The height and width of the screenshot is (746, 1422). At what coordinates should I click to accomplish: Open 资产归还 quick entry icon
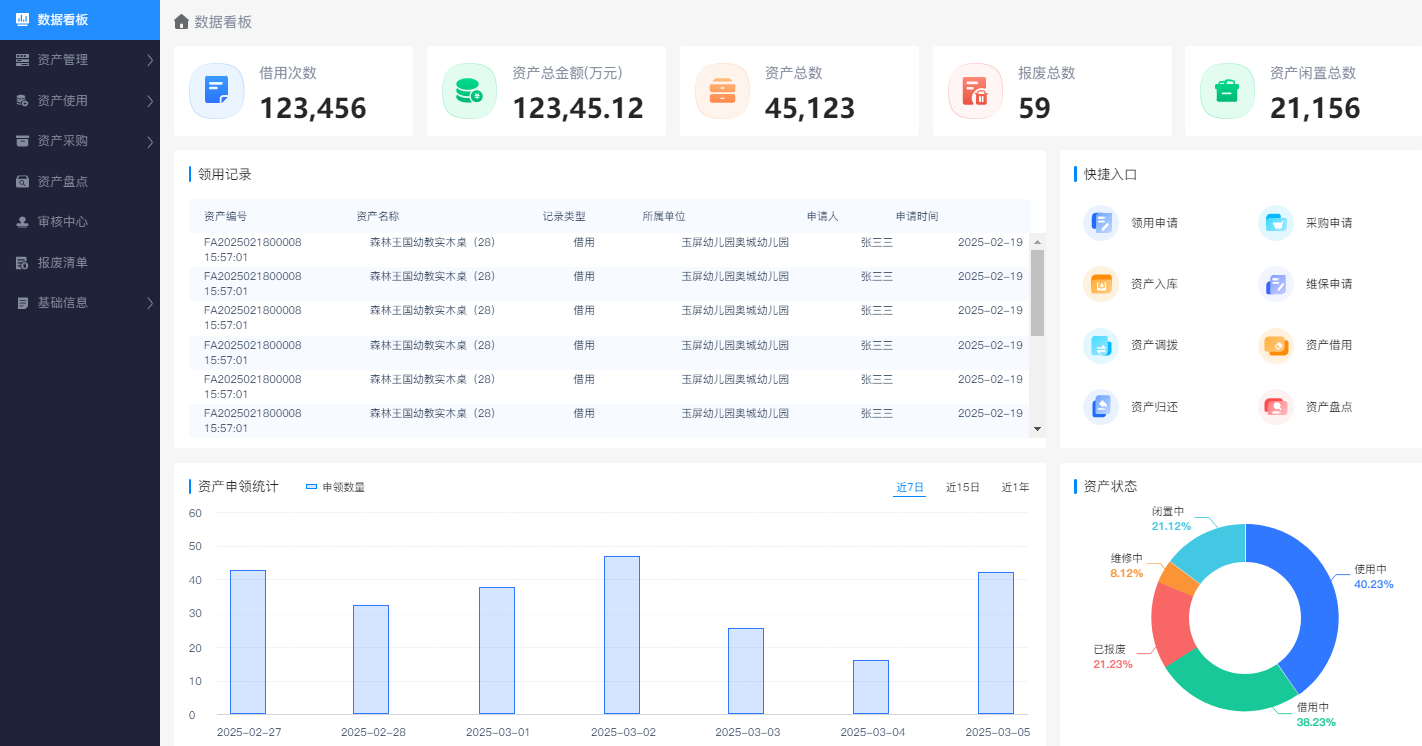(1101, 407)
